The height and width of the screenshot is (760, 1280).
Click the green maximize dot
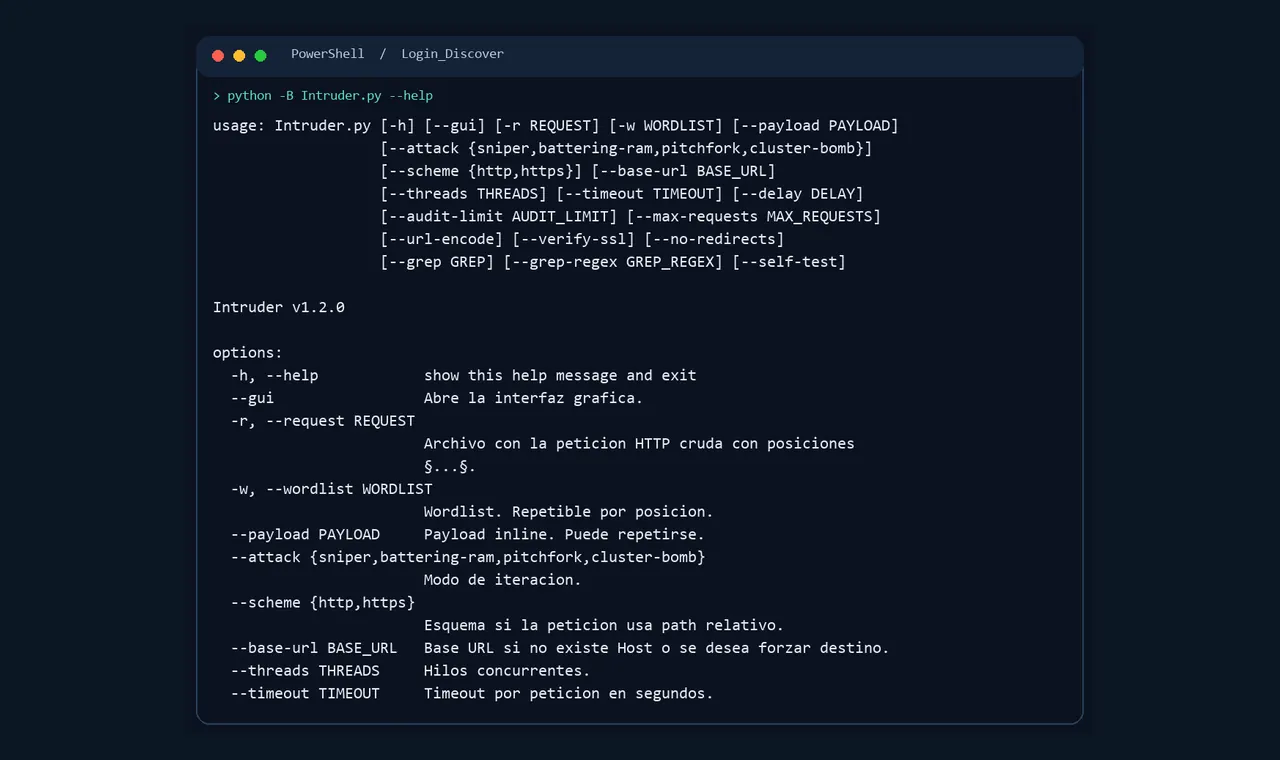point(260,56)
